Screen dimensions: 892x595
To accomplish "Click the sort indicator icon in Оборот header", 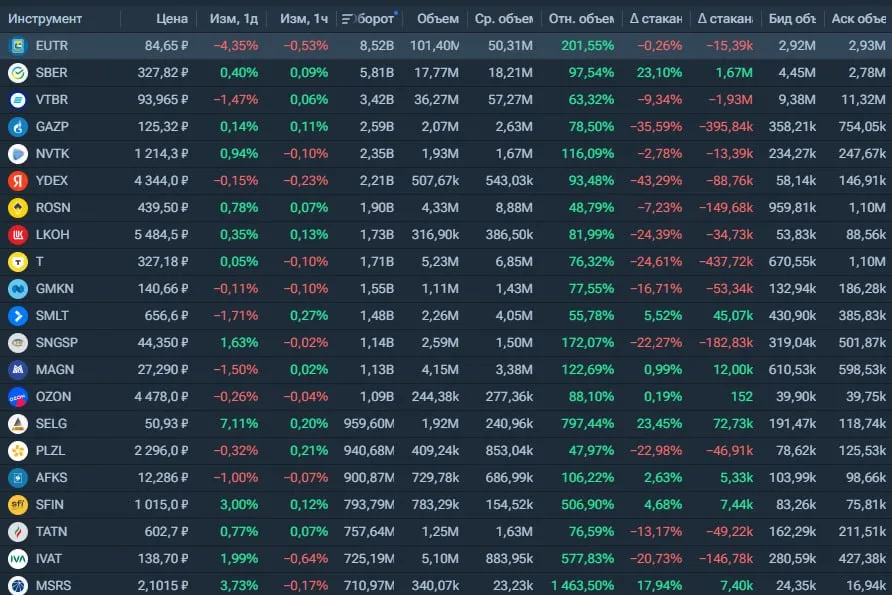I will tap(346, 19).
